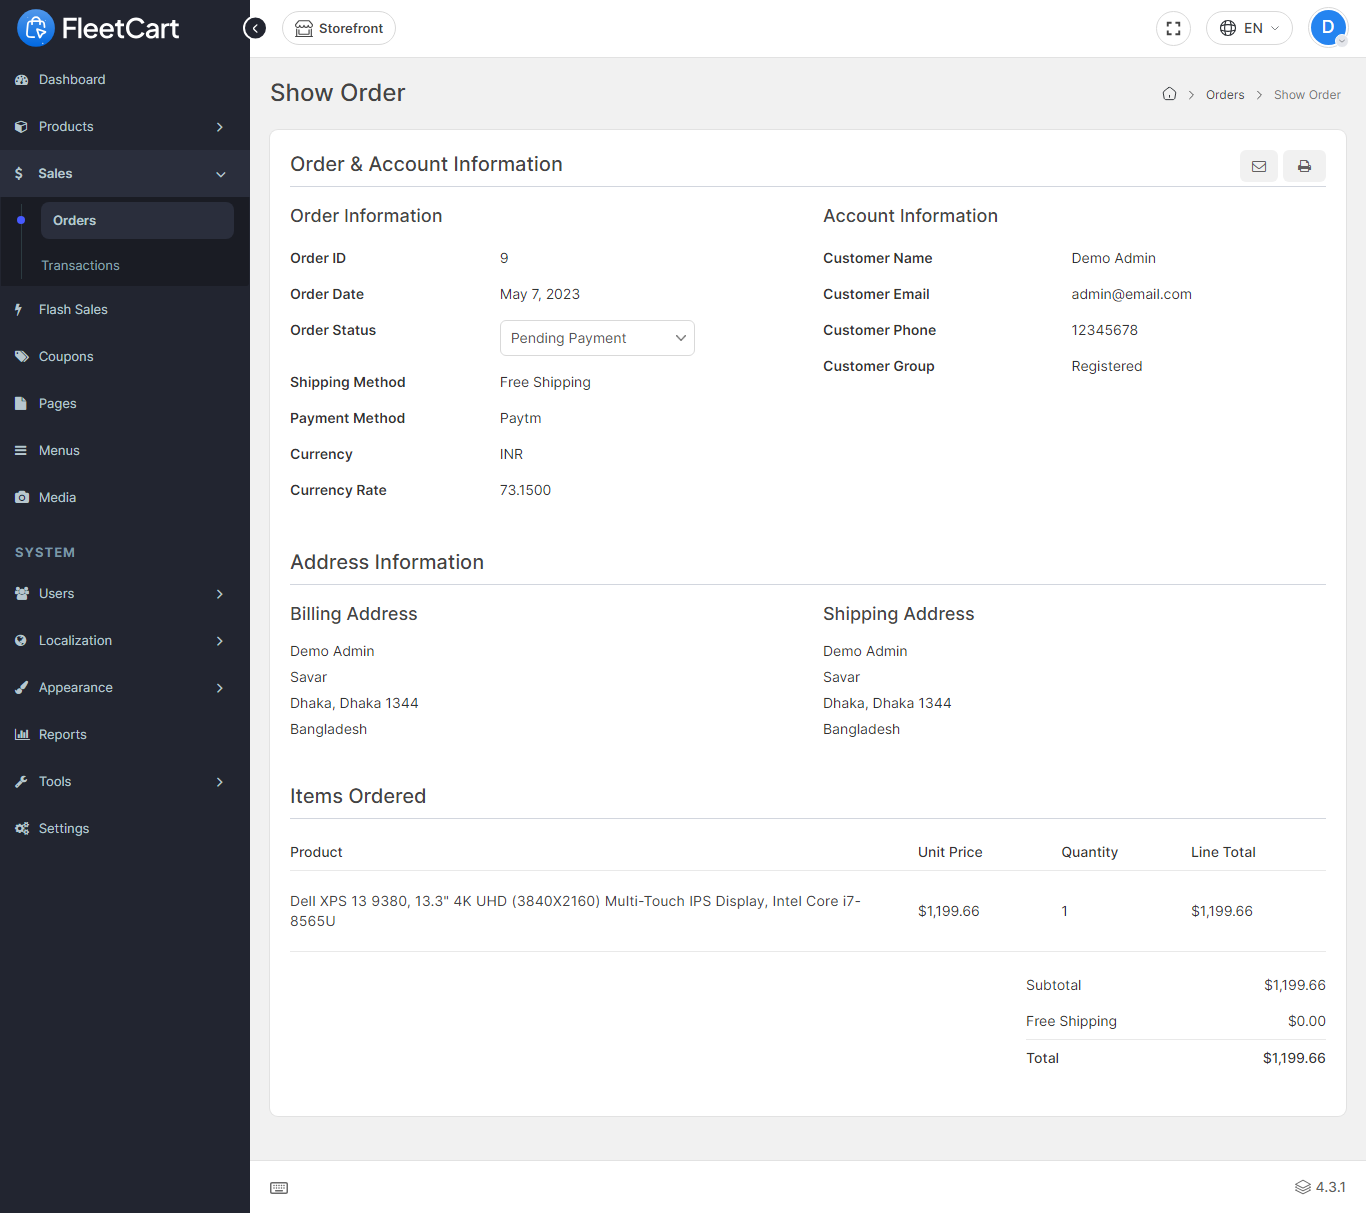Open the Pages section
Image resolution: width=1366 pixels, height=1213 pixels.
pyautogui.click(x=125, y=404)
